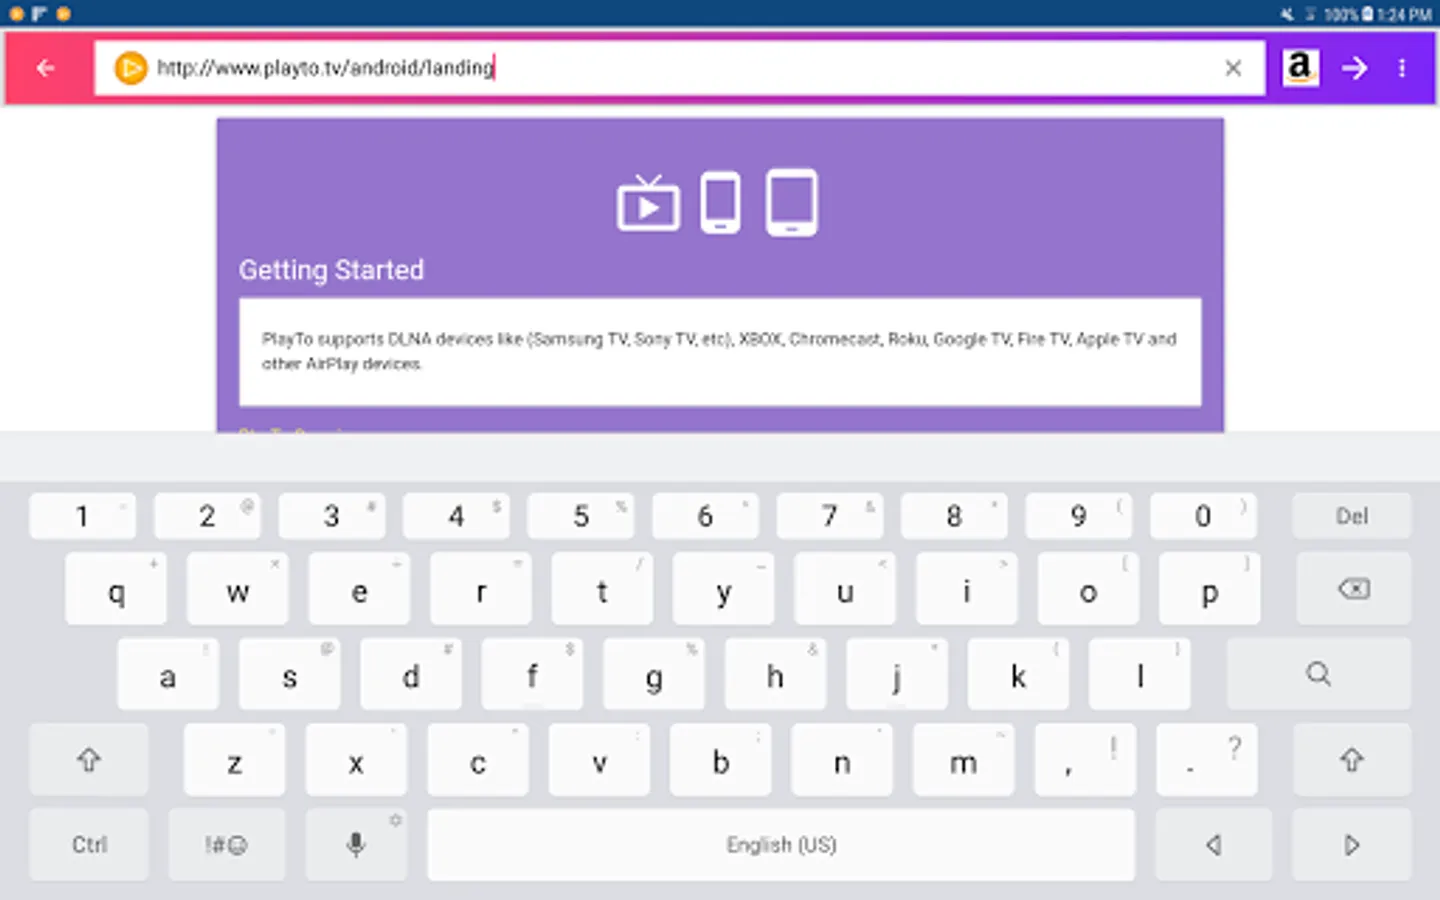Tap the k key
The image size is (1440, 900).
pyautogui.click(x=1018, y=675)
